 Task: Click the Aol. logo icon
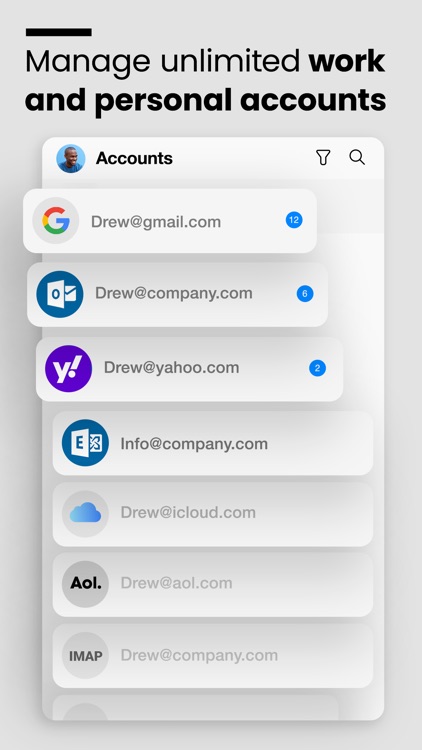click(85, 584)
